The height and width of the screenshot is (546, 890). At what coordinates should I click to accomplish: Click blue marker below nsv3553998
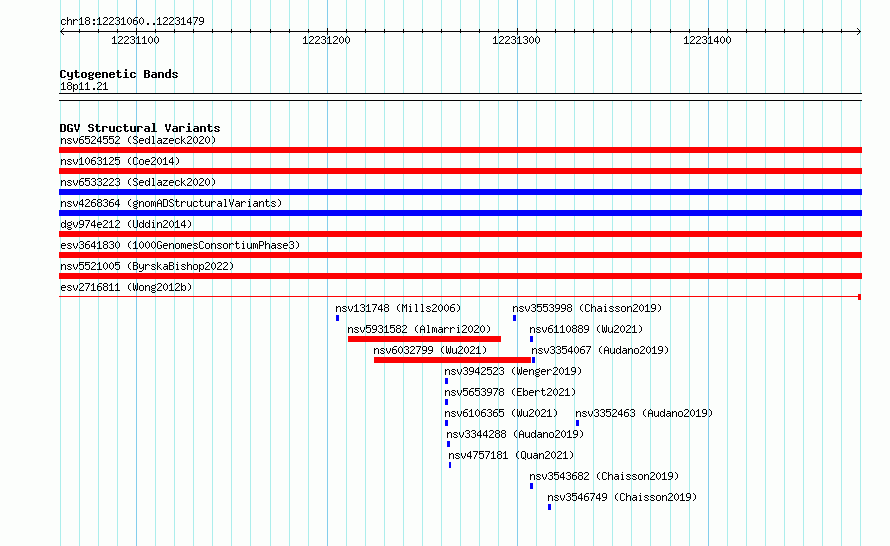point(514,318)
